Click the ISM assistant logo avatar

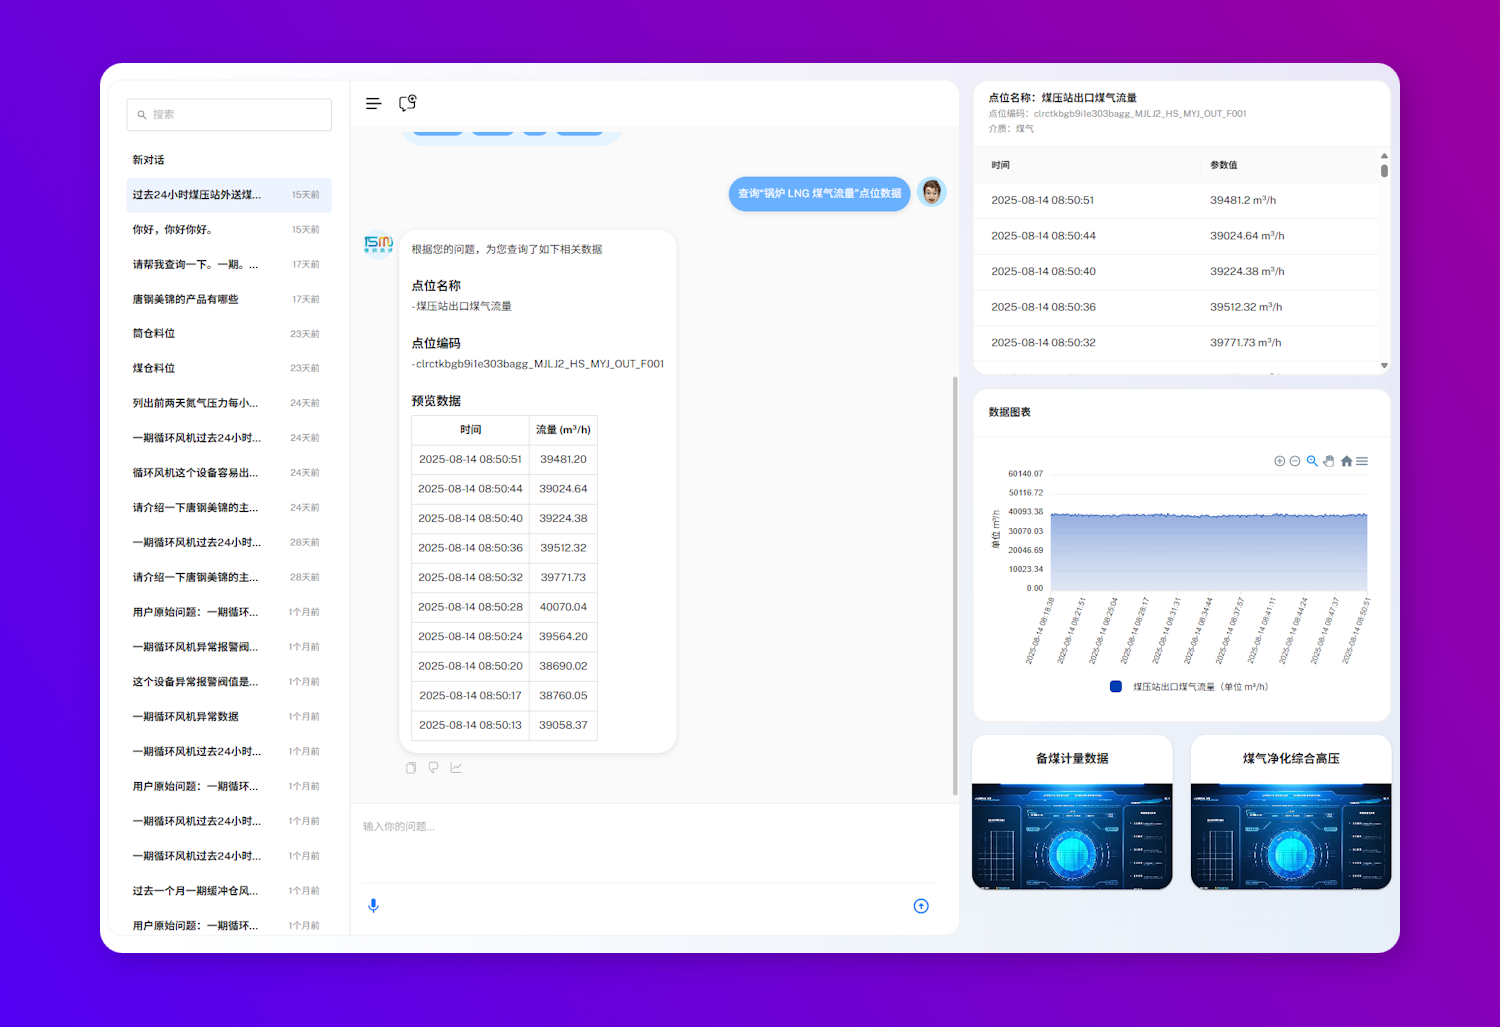tap(378, 243)
